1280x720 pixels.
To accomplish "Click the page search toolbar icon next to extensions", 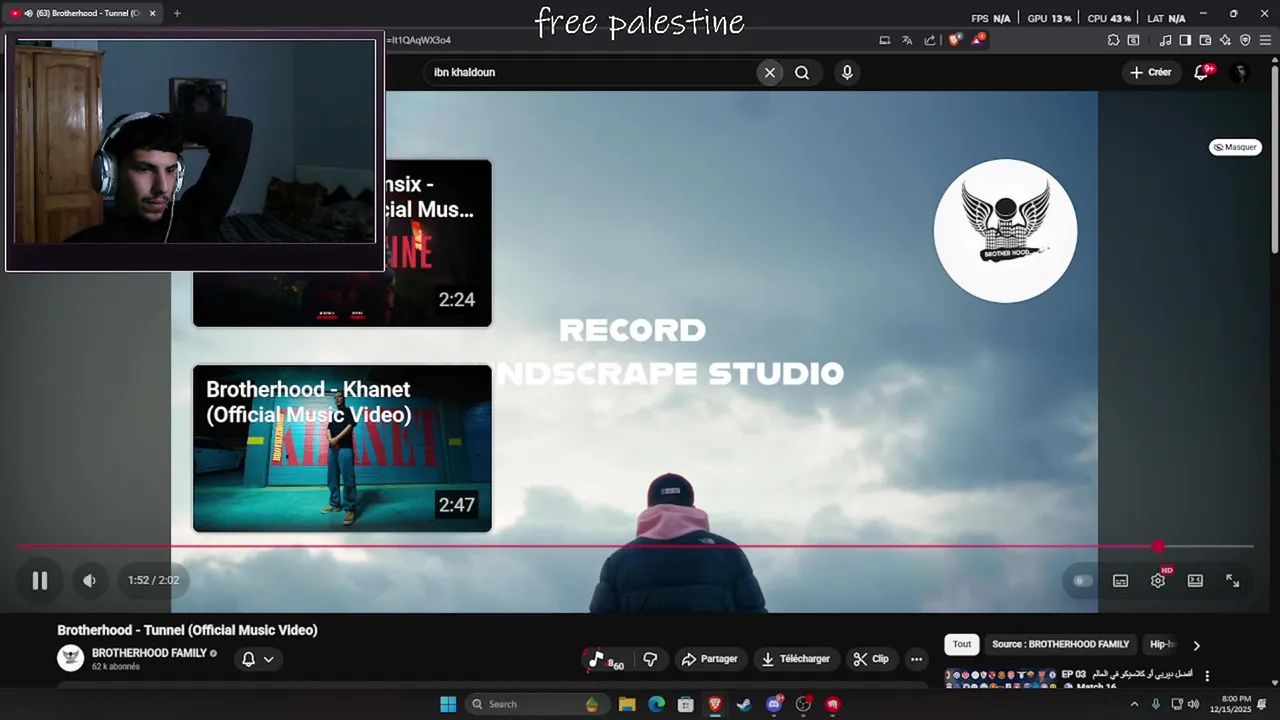I will [1133, 40].
